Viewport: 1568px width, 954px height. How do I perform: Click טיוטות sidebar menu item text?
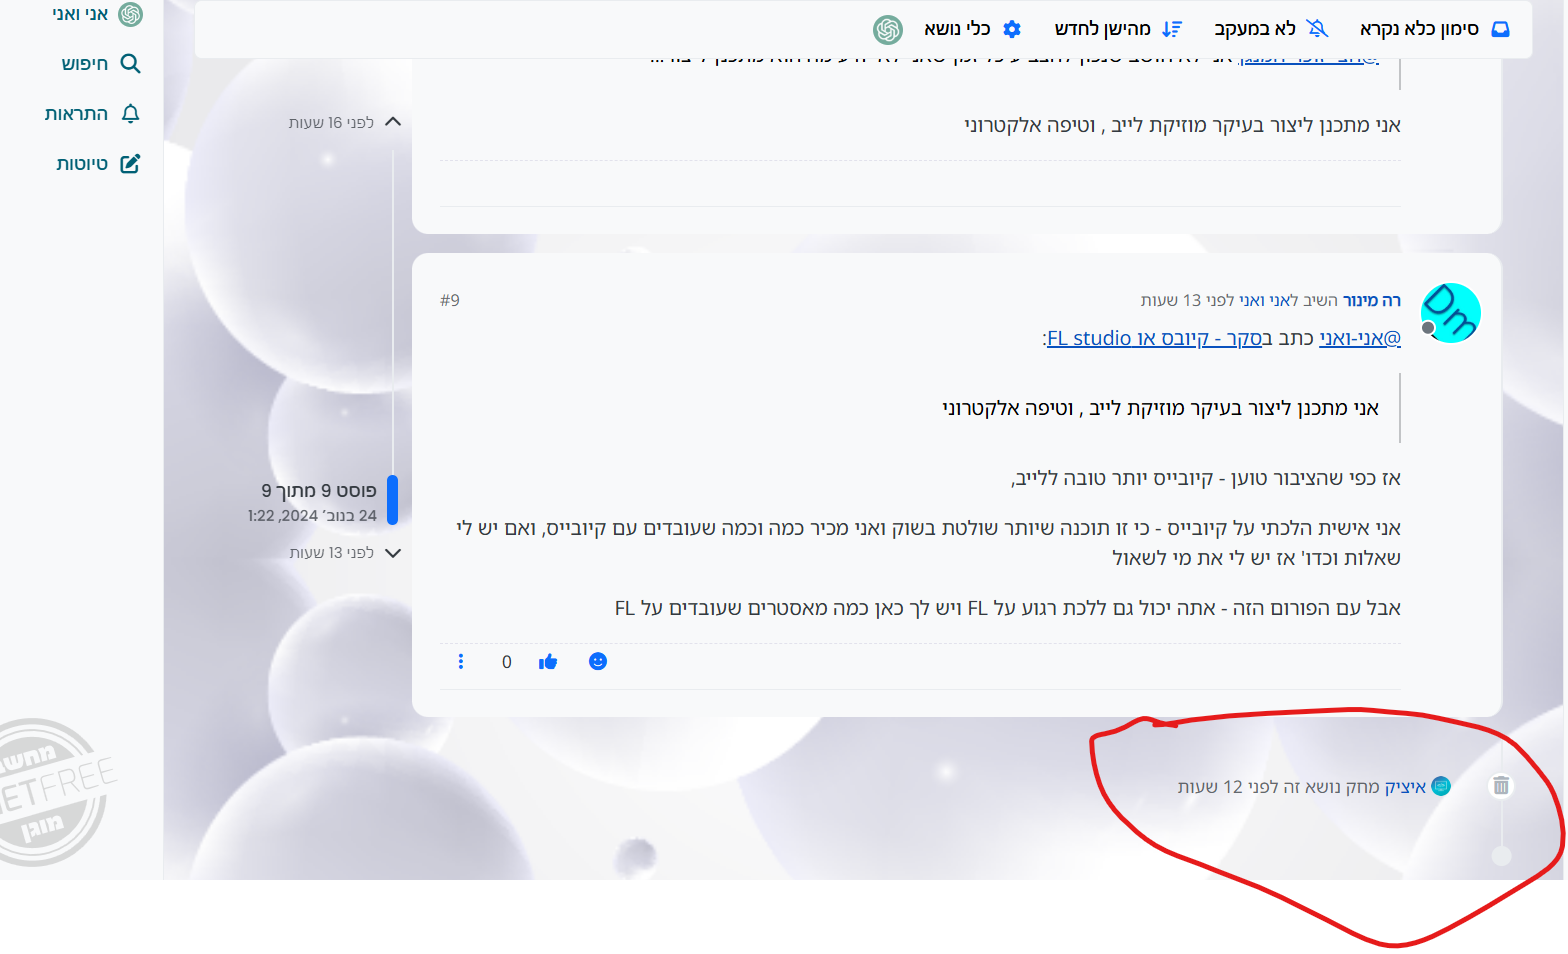click(82, 164)
